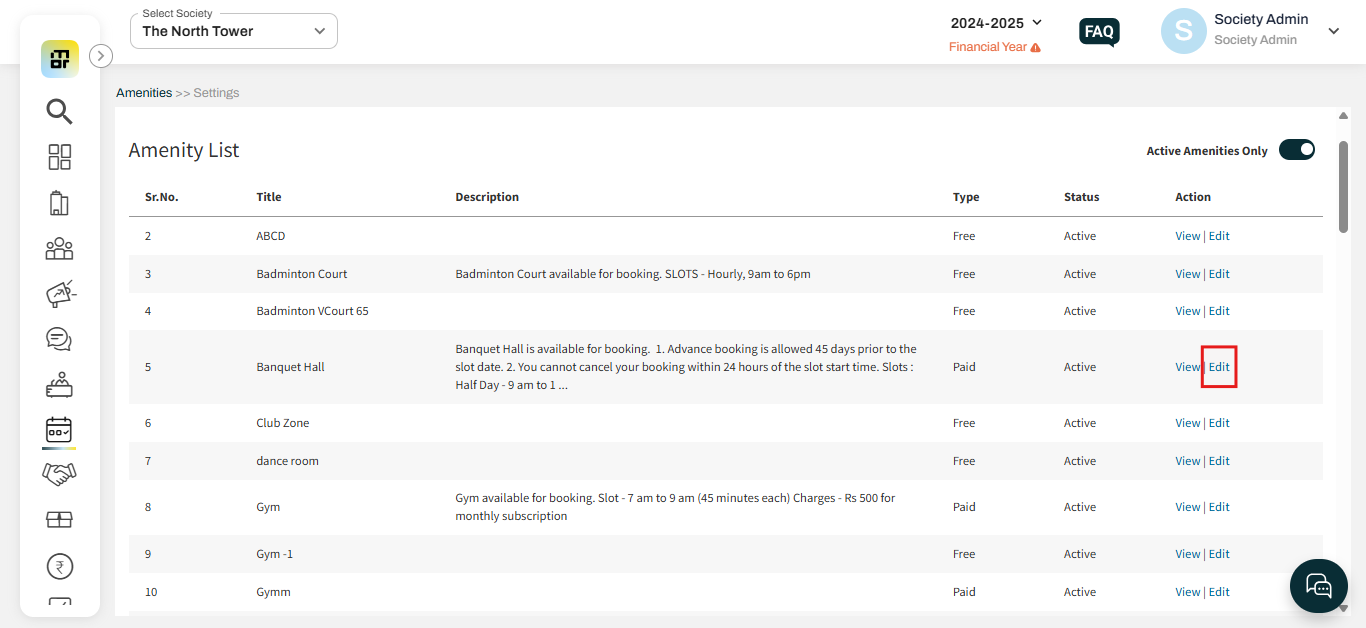Click the Gym description text
Viewport: 1366px width, 628px height.
tap(675, 507)
